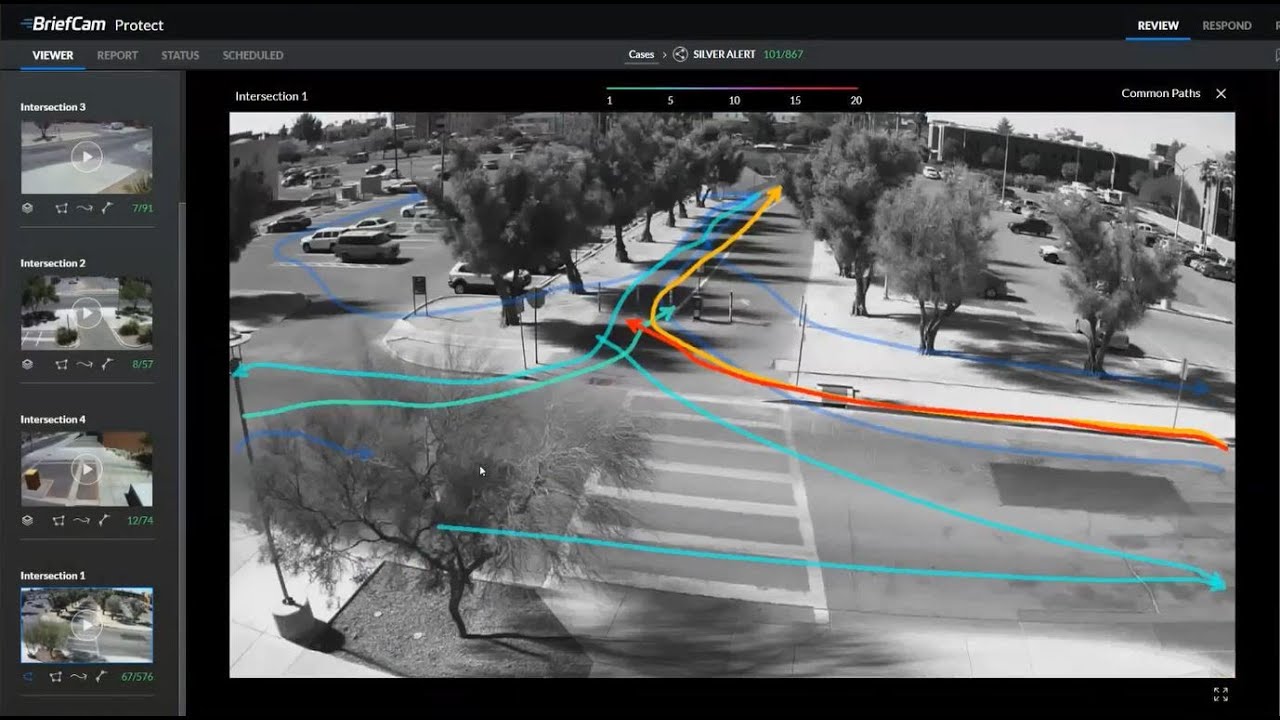Click the 67/576 count for Intersection 1
The height and width of the screenshot is (720, 1280).
pyautogui.click(x=136, y=677)
